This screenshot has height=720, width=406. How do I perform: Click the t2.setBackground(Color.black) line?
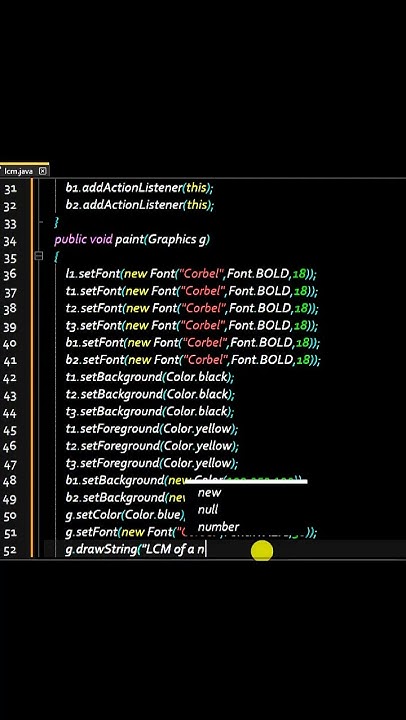[x=150, y=394]
